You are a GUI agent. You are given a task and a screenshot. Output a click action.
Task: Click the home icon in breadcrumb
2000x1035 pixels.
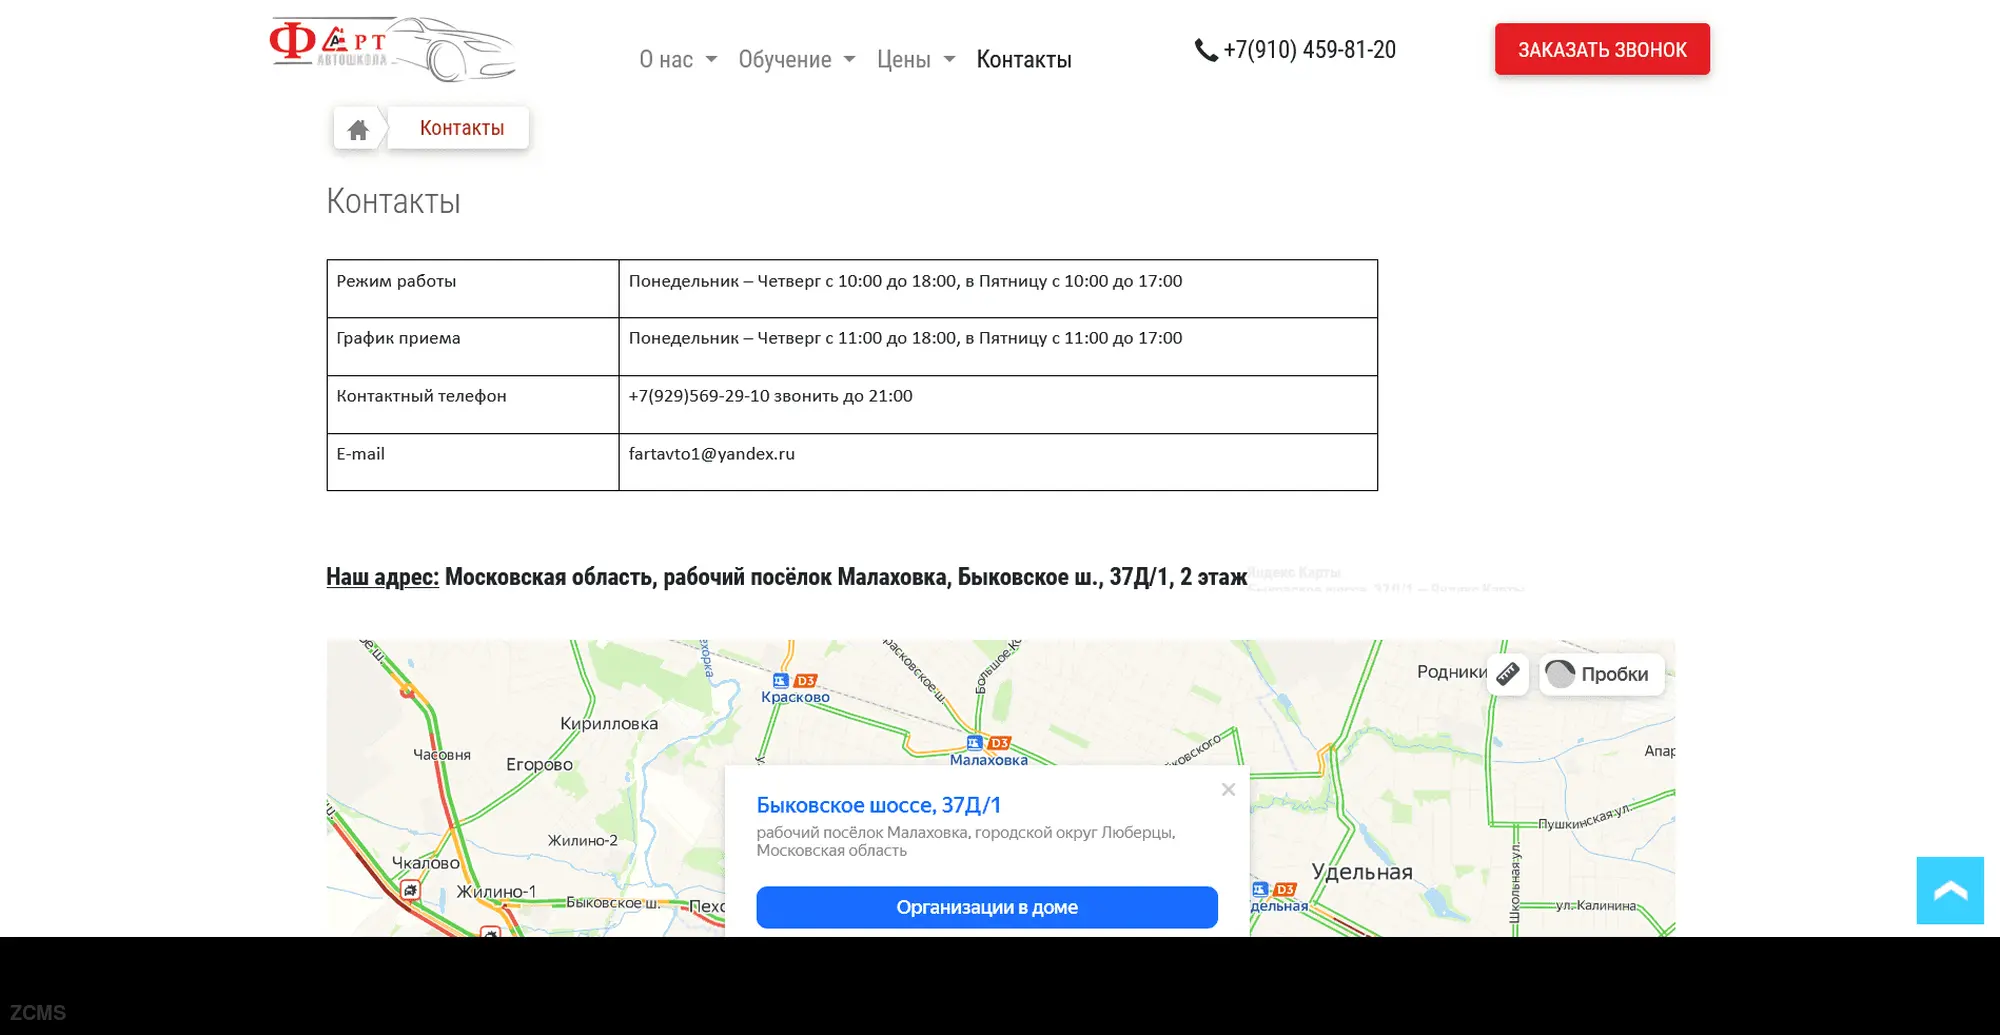click(x=358, y=129)
